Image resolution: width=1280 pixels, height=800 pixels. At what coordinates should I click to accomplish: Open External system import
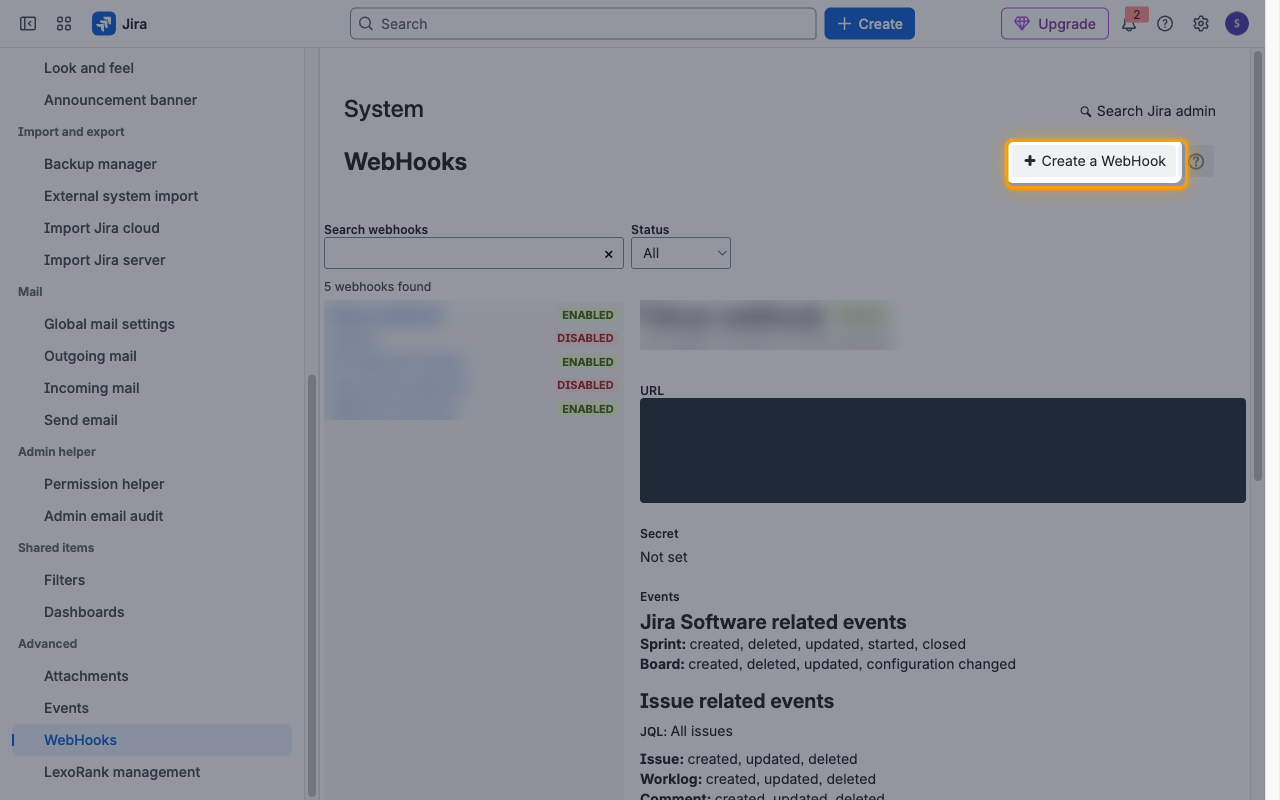(x=121, y=196)
